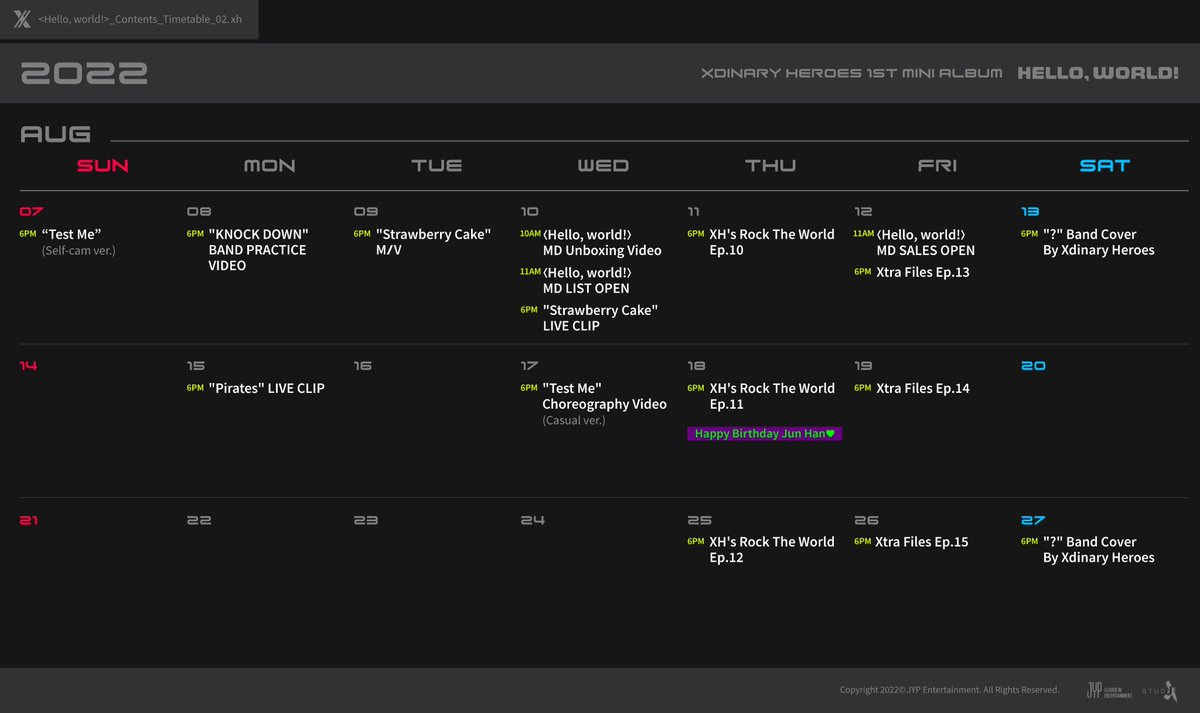Open XH's Rock The World Ep.11
Viewport: 1200px width, 713px height.
pos(761,396)
